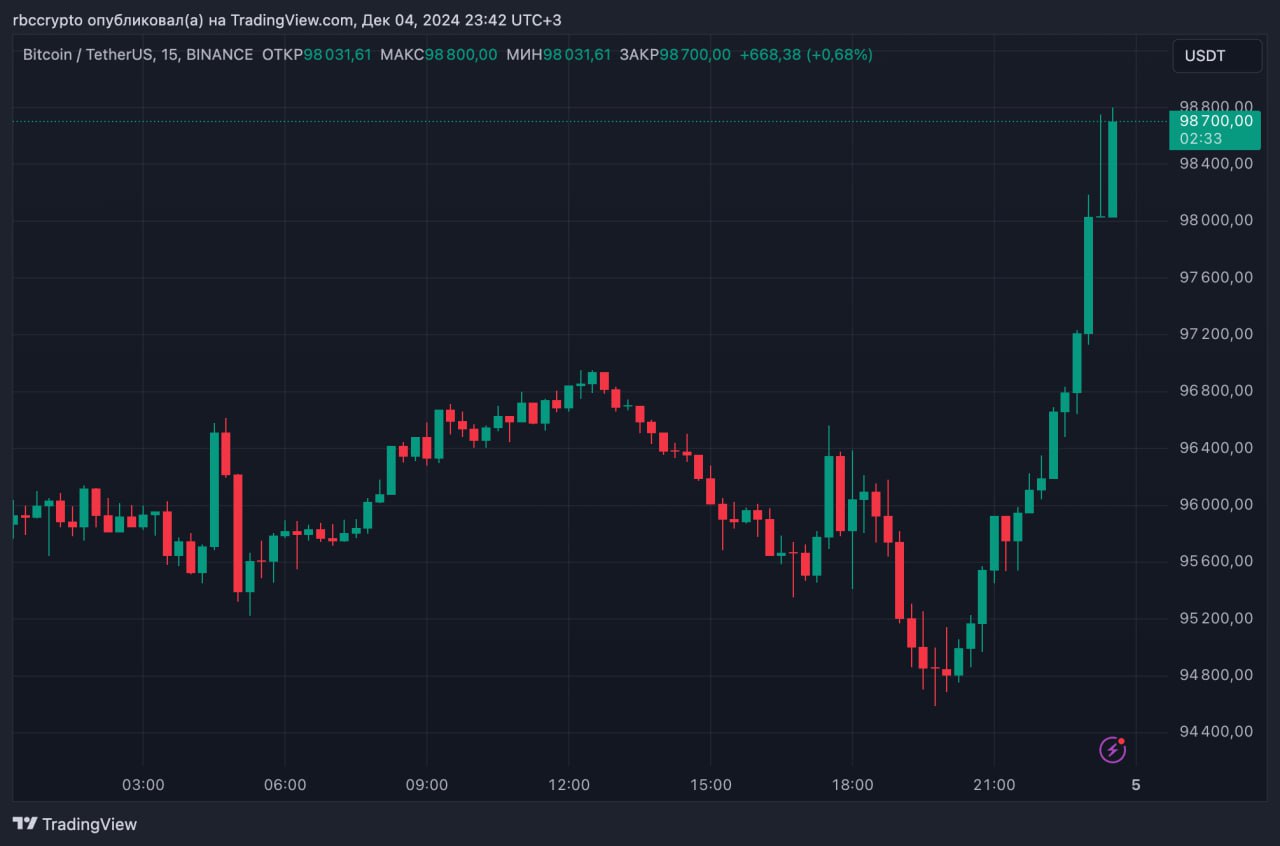The width and height of the screenshot is (1280, 846).
Task: Click the 96 000,00 price axis label
Action: tap(1215, 504)
